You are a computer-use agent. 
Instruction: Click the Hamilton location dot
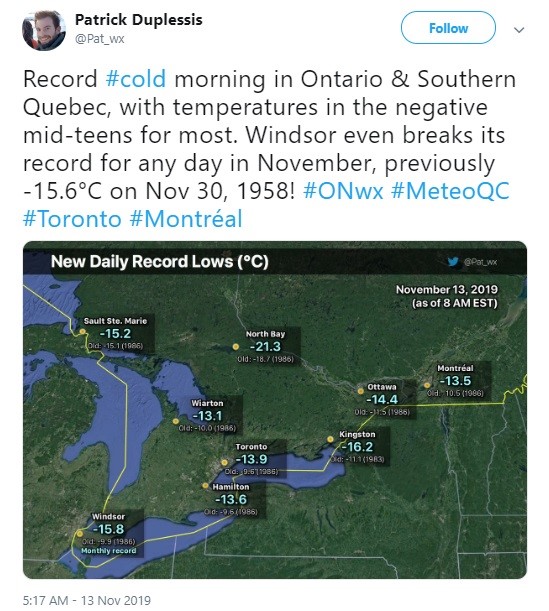(205, 486)
